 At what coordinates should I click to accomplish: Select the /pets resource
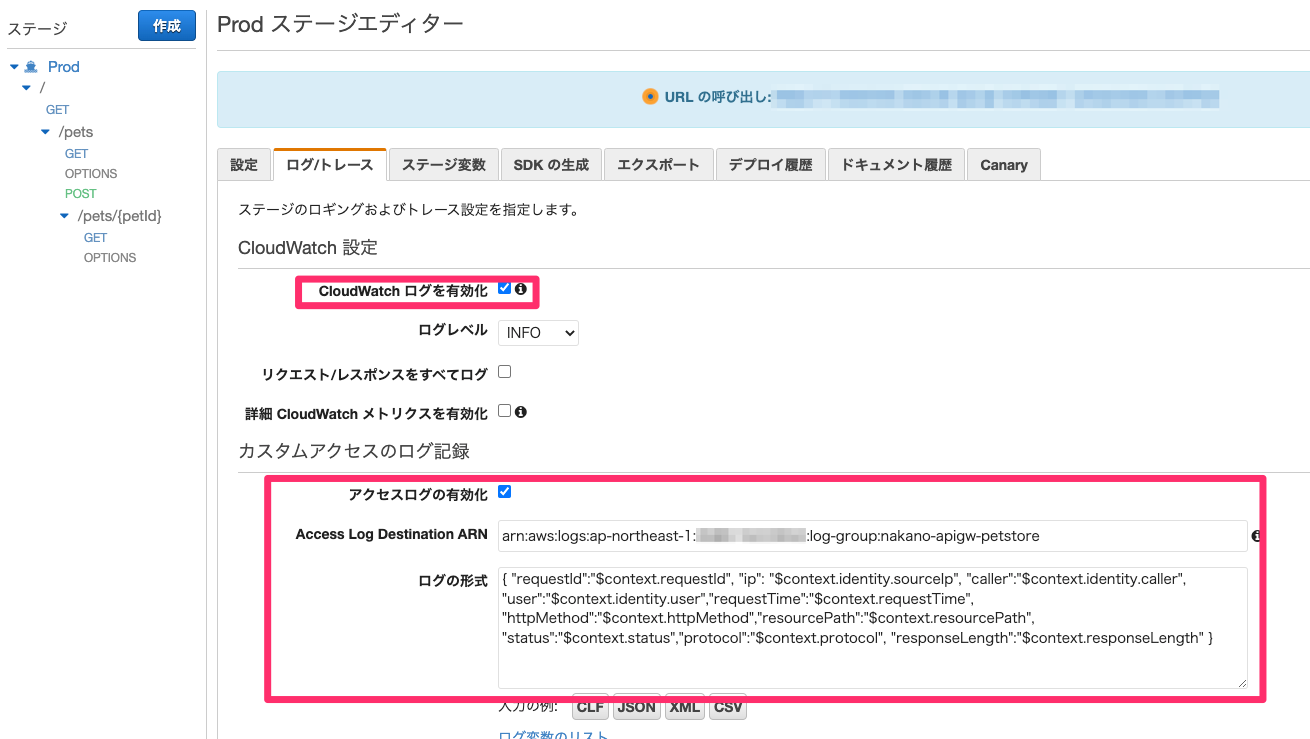[x=76, y=132]
